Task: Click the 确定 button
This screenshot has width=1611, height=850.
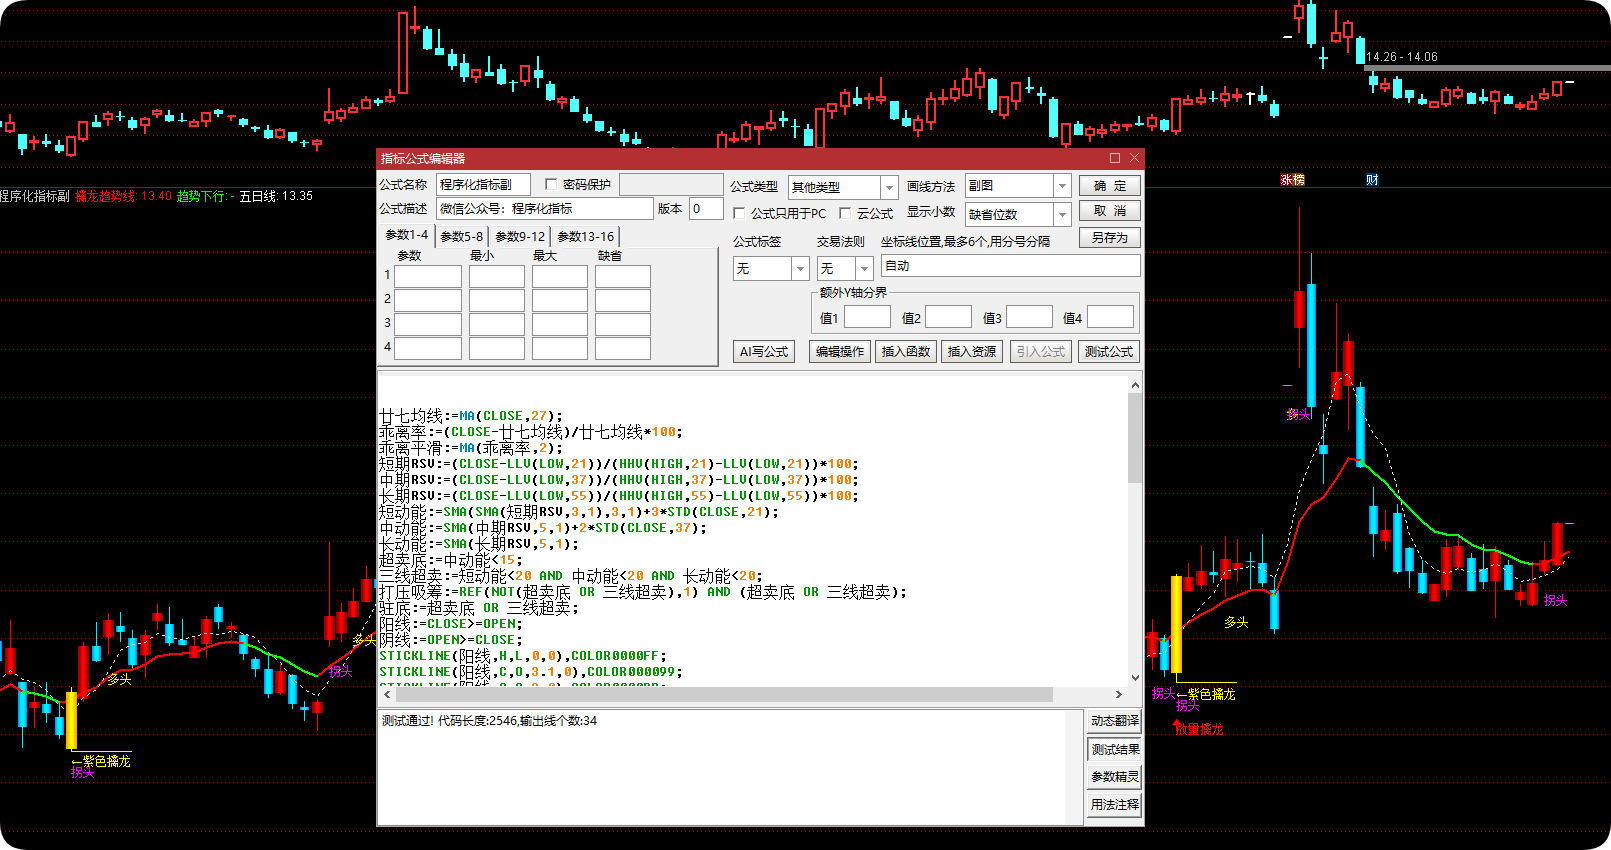Action: 1110,185
